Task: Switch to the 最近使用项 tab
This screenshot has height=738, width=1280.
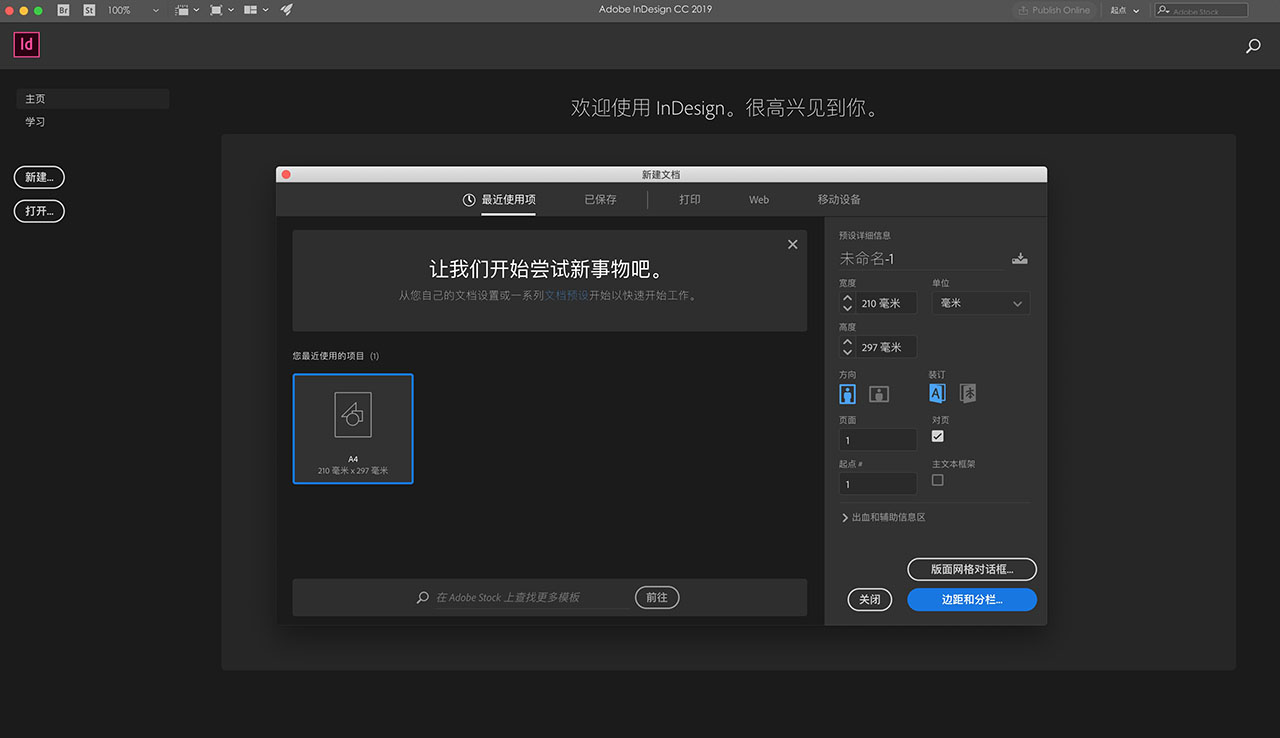Action: pyautogui.click(x=499, y=199)
